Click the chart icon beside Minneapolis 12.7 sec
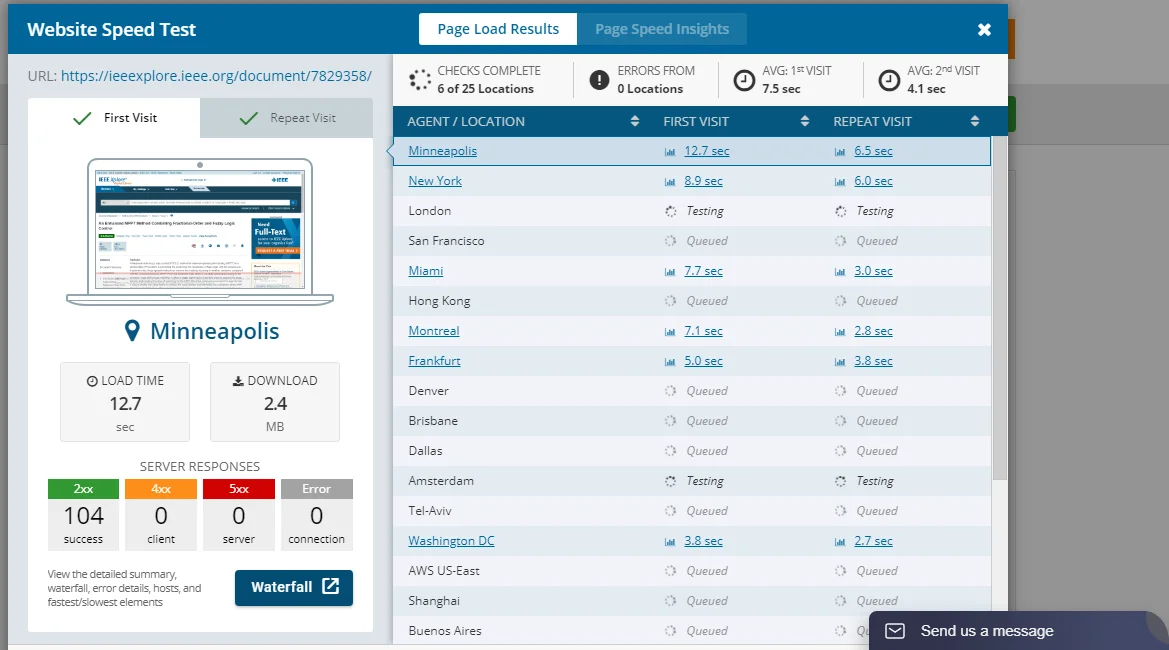This screenshot has width=1169, height=650. click(670, 152)
